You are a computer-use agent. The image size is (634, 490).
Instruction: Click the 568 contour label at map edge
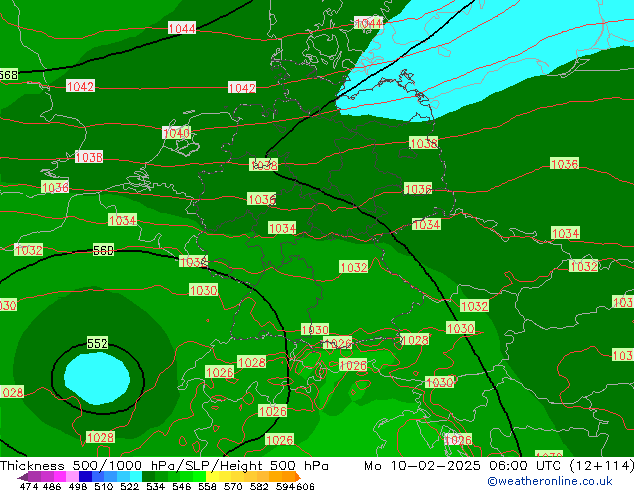[x=8, y=75]
